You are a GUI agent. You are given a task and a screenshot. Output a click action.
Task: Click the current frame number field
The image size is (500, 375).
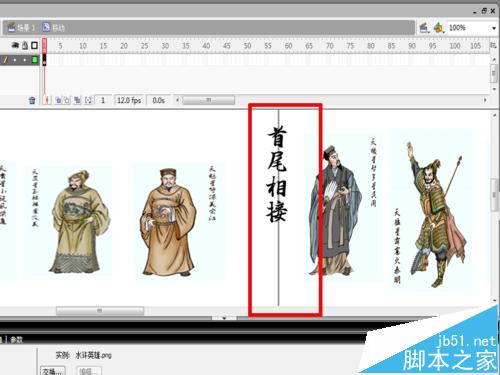pos(104,100)
